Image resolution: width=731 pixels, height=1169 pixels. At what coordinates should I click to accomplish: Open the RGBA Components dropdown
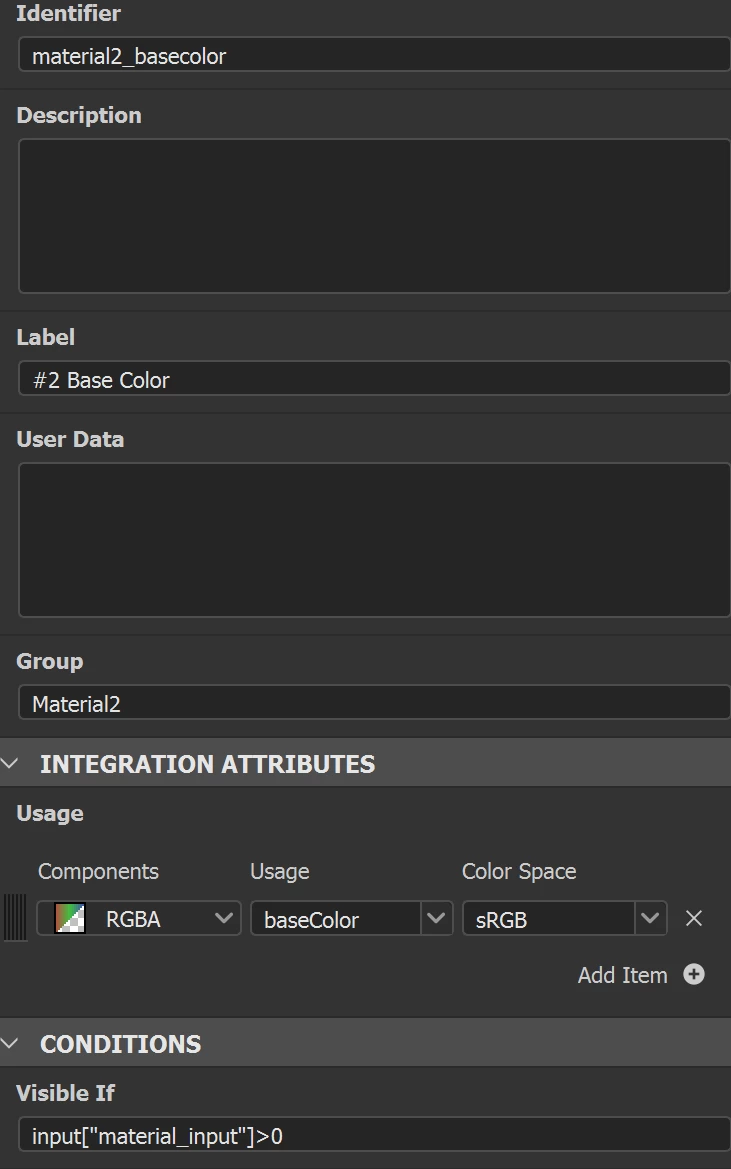[224, 919]
